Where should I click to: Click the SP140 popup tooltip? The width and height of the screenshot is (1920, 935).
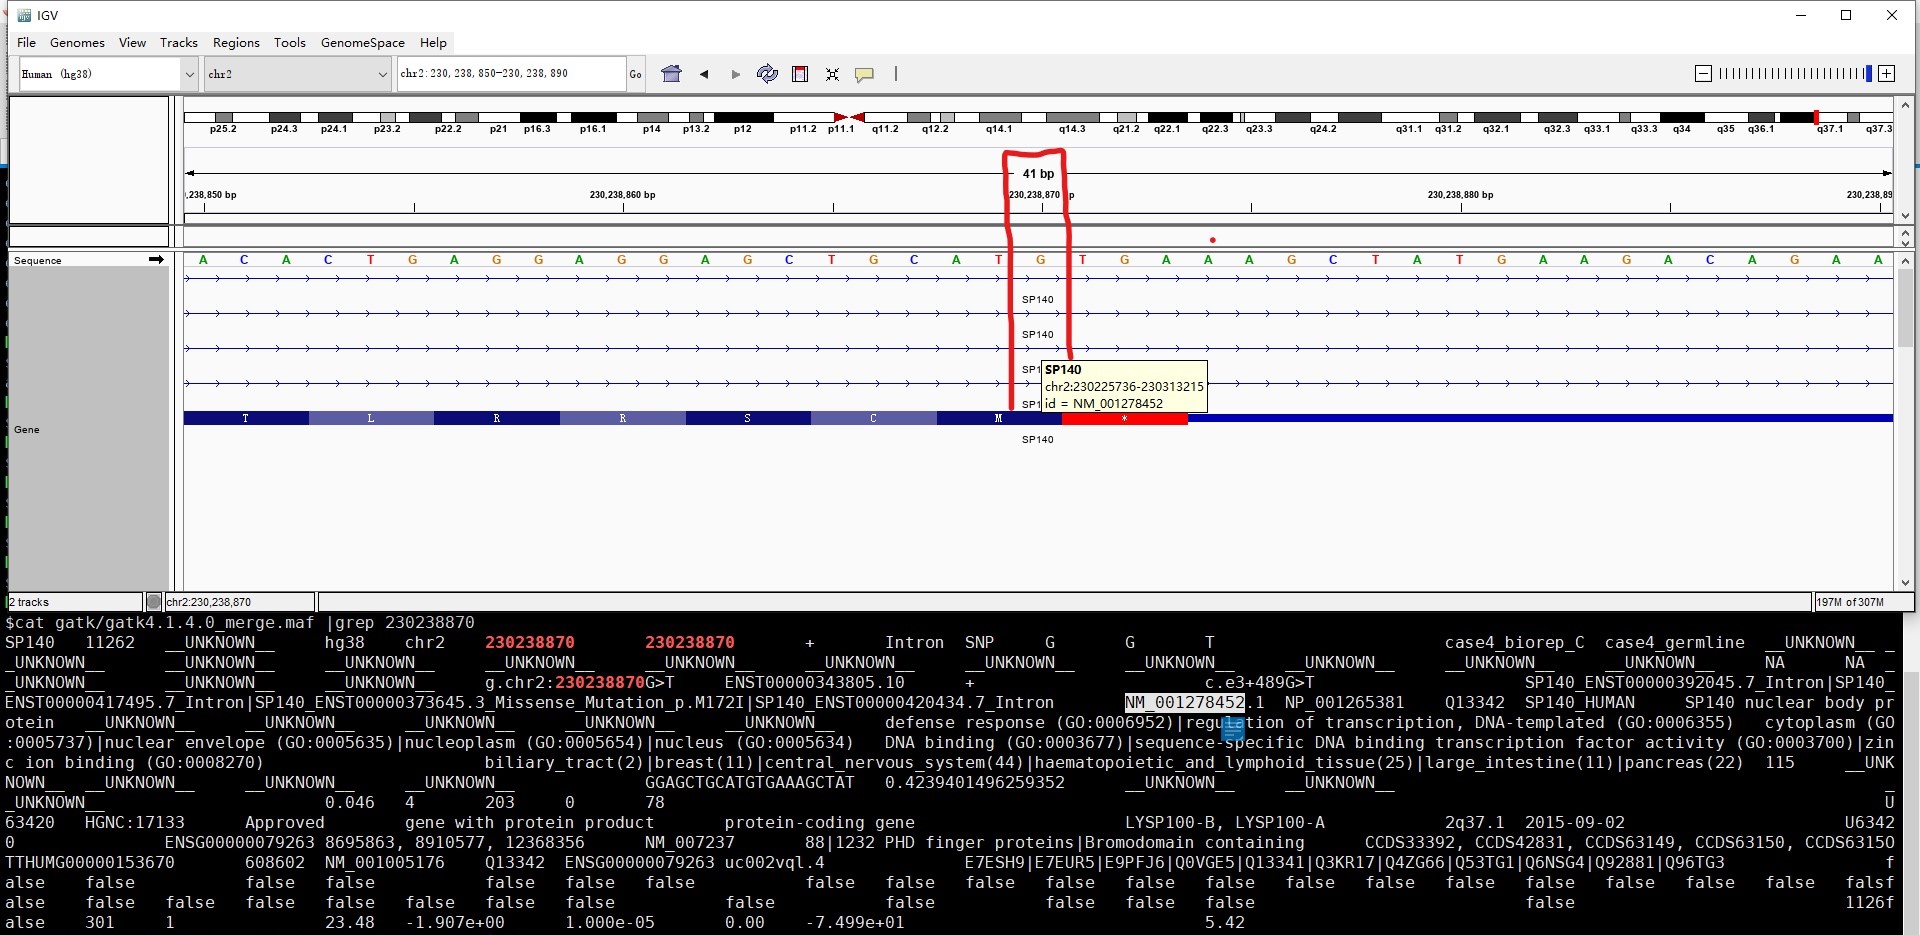click(1124, 386)
